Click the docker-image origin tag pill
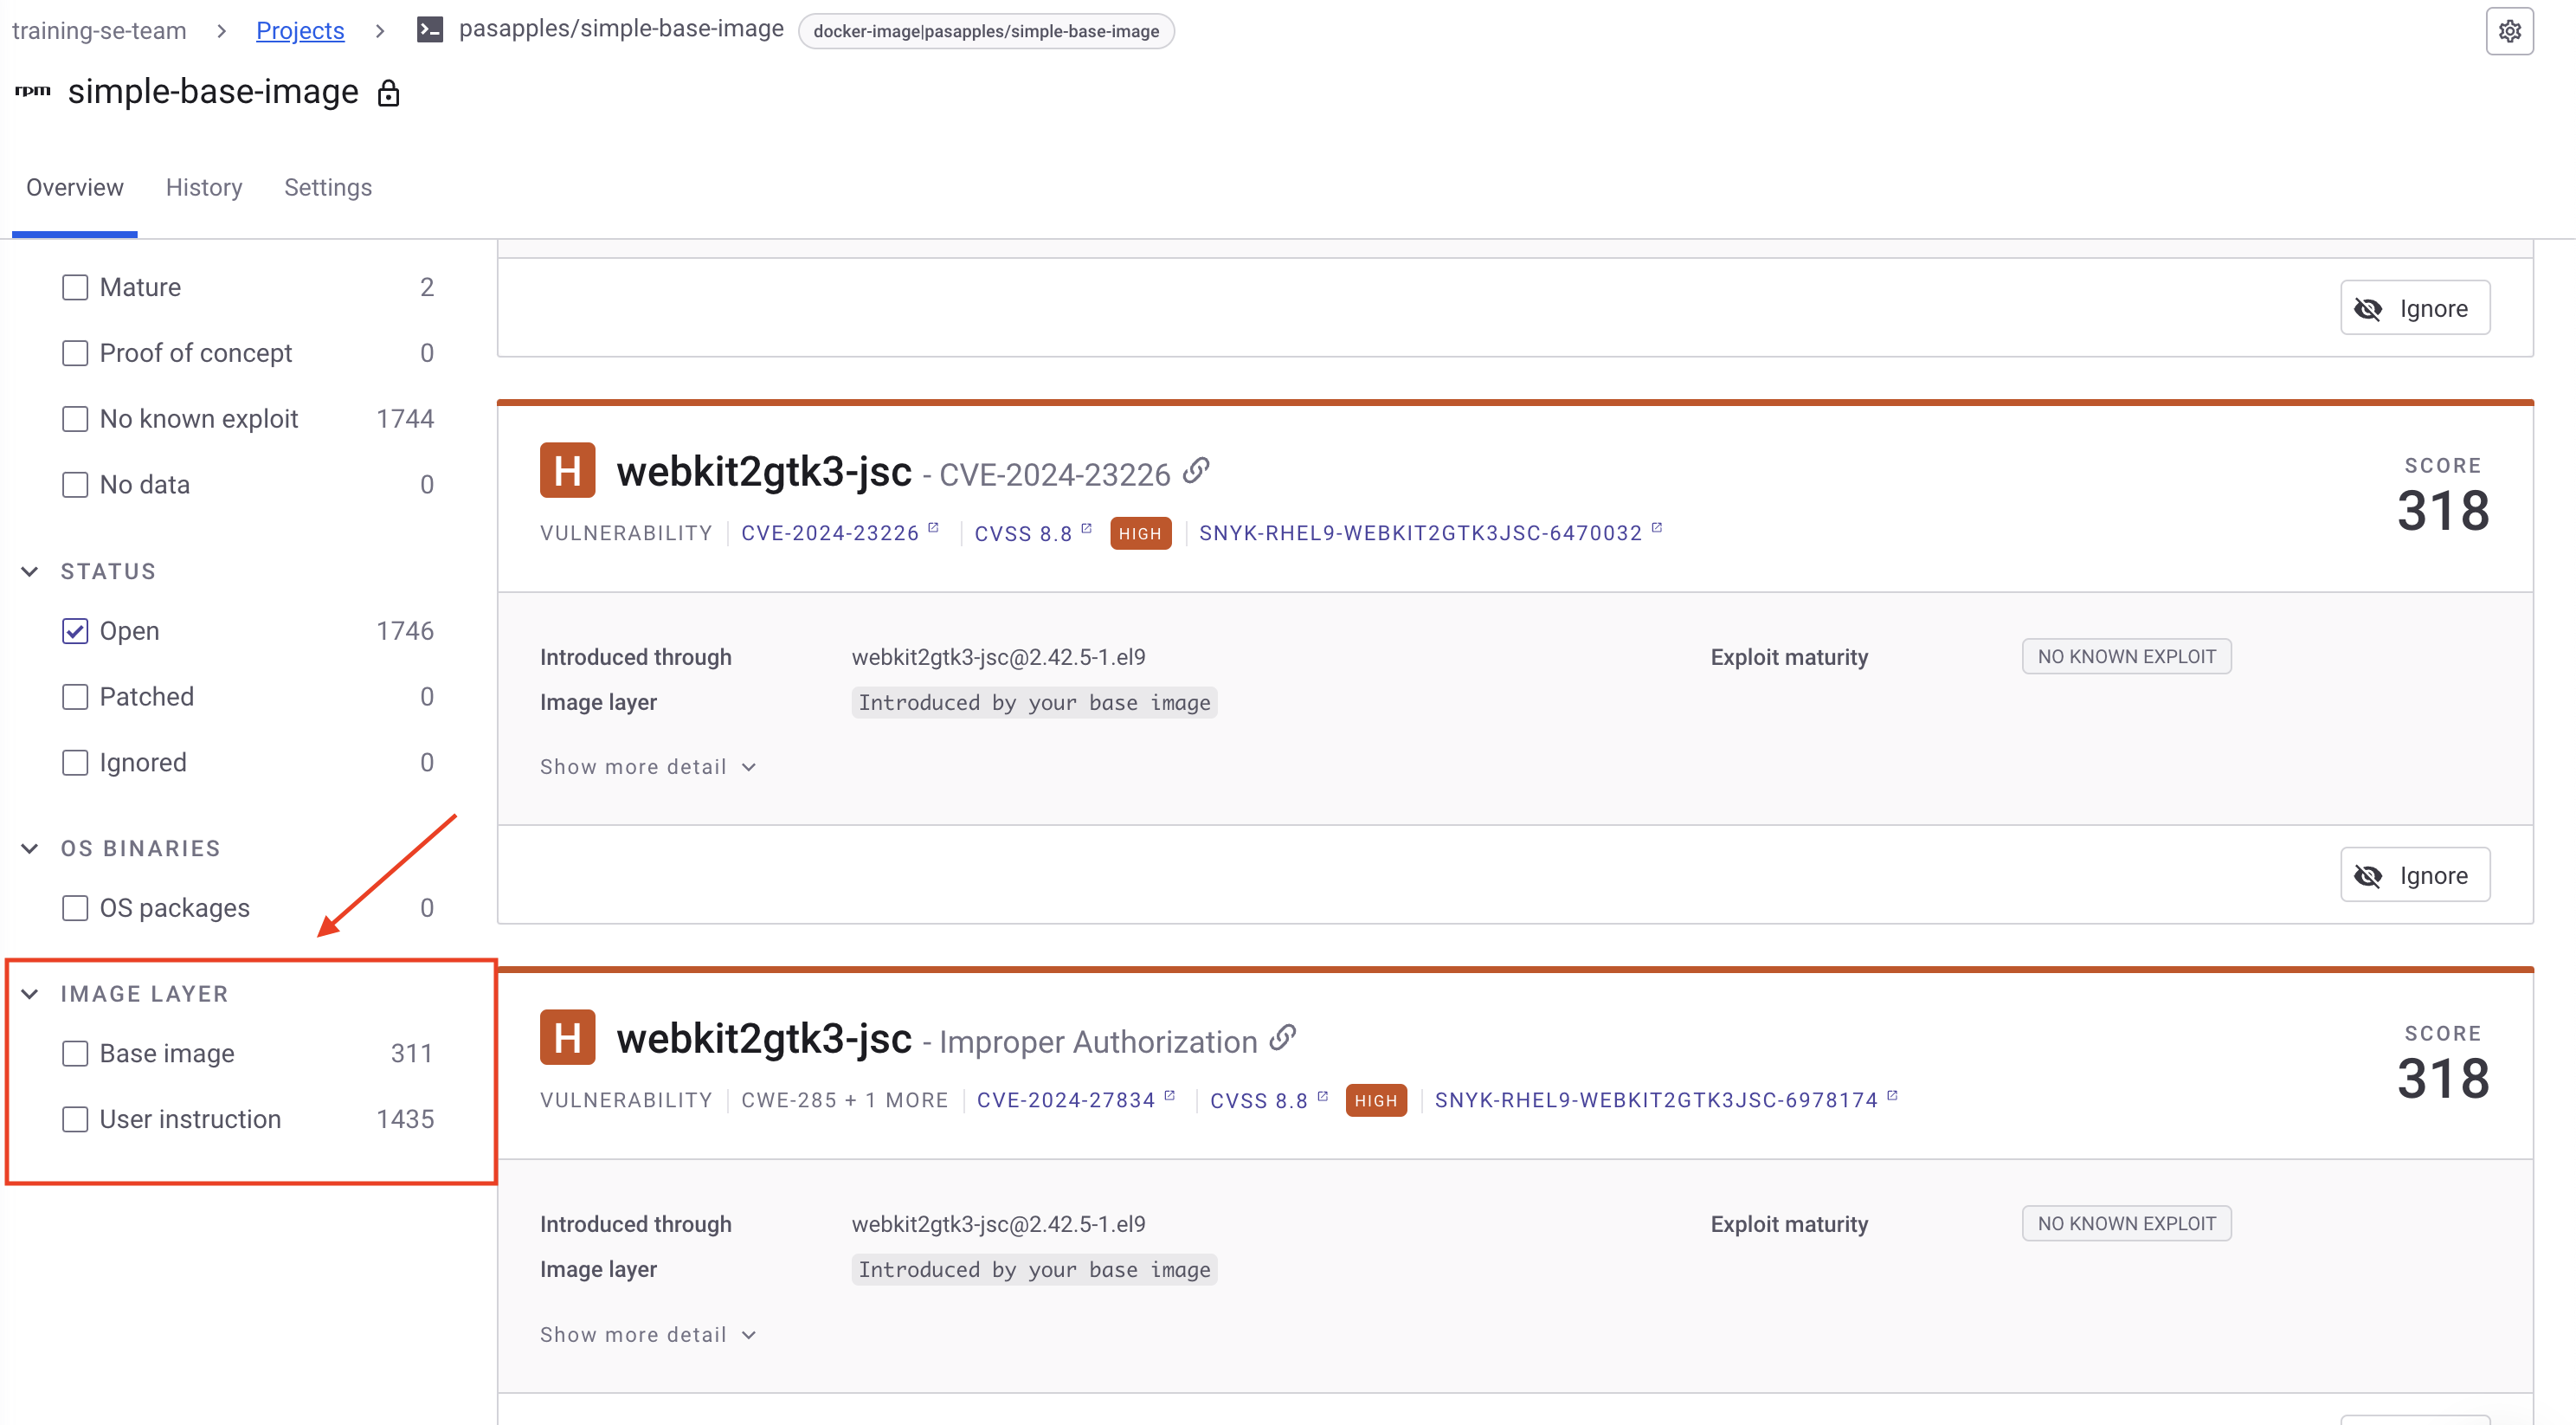2576x1425 pixels. tap(985, 31)
